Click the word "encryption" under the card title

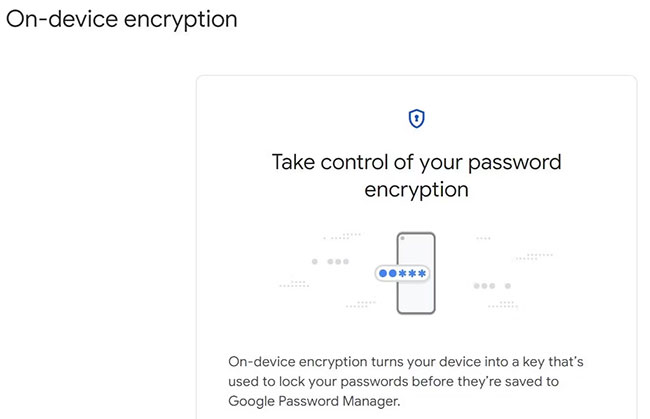point(416,188)
